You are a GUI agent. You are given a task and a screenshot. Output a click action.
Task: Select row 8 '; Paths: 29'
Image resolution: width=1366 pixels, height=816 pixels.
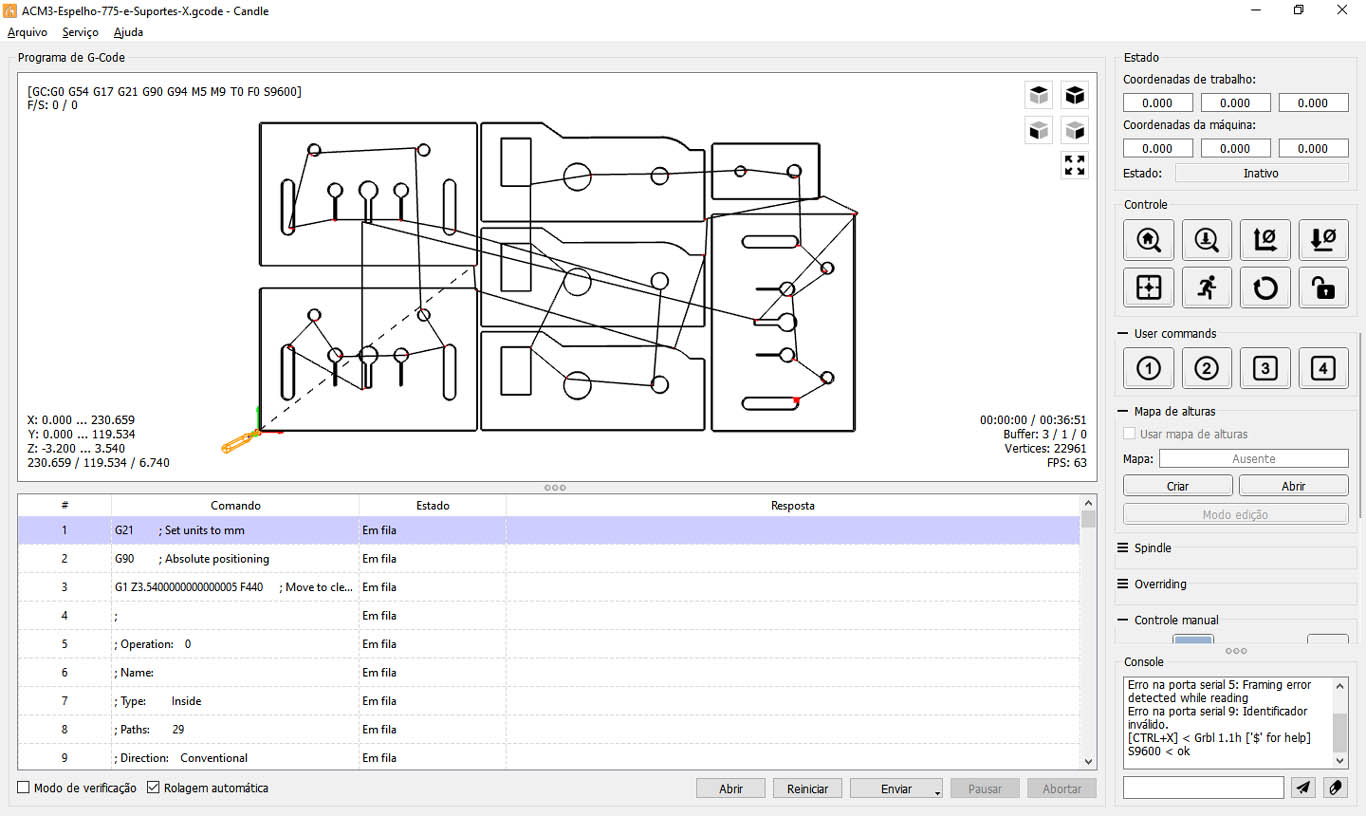point(549,730)
